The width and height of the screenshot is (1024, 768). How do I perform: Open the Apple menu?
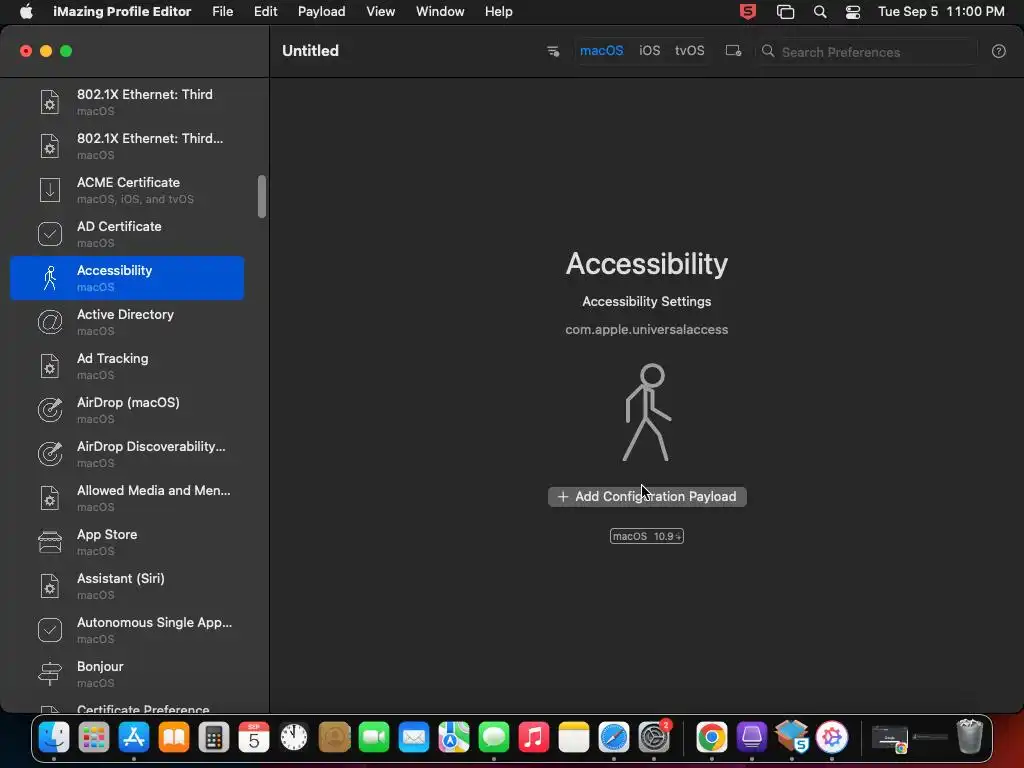coord(26,12)
